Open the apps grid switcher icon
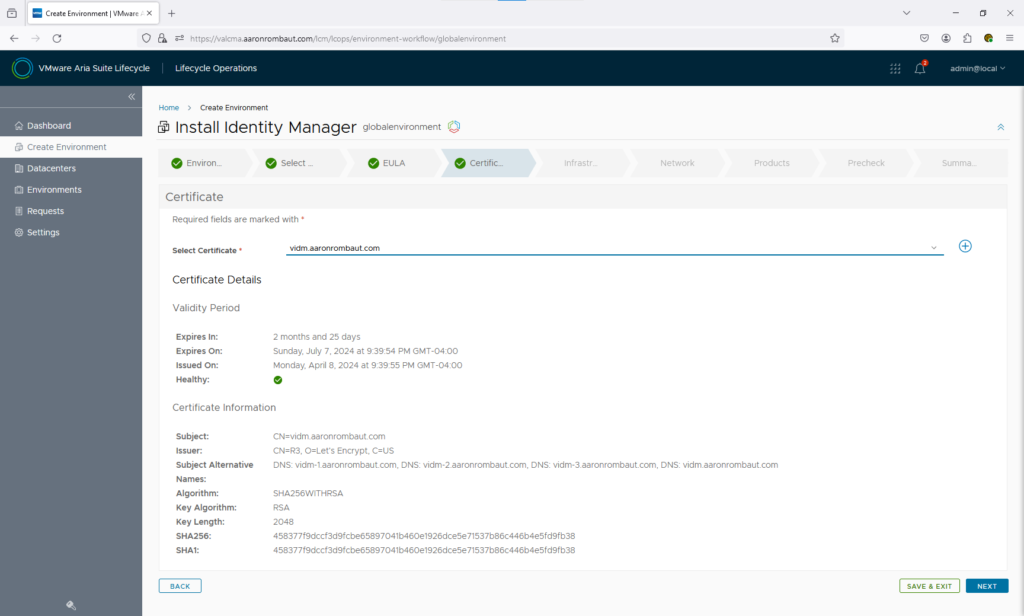1024x616 pixels. click(x=895, y=68)
